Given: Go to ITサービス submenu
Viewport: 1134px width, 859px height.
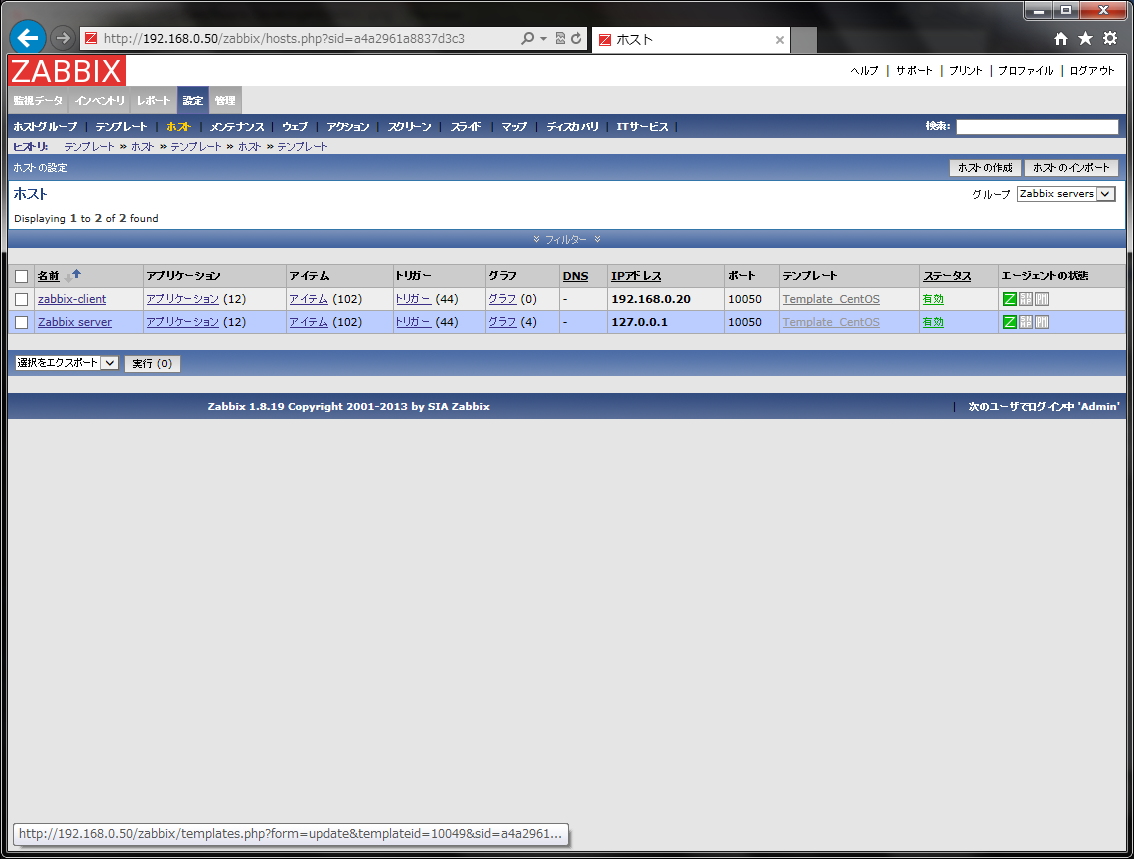Looking at the screenshot, I should 642,127.
